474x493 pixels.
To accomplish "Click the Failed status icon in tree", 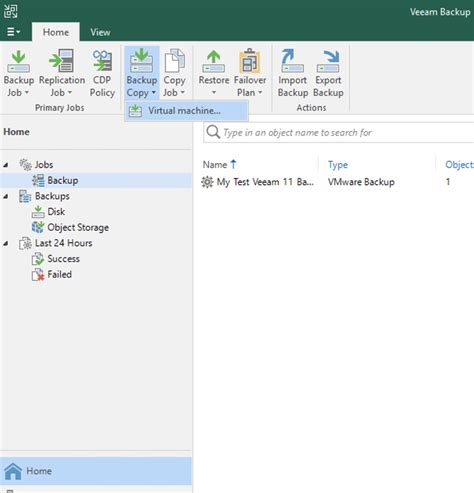I will (x=38, y=275).
